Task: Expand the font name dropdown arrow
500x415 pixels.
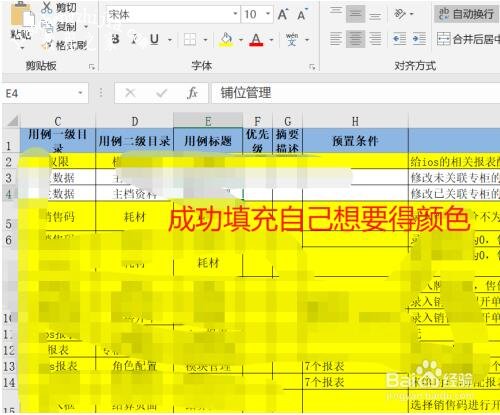Action: pyautogui.click(x=235, y=14)
